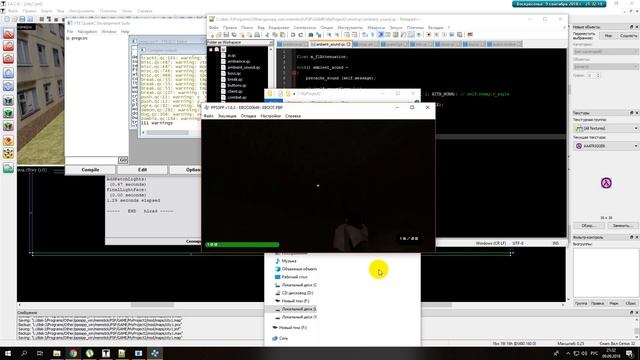Click the AAATRIGGER texture preview thumbnail
Viewport: 640px width, 360px height.
(x=606, y=183)
